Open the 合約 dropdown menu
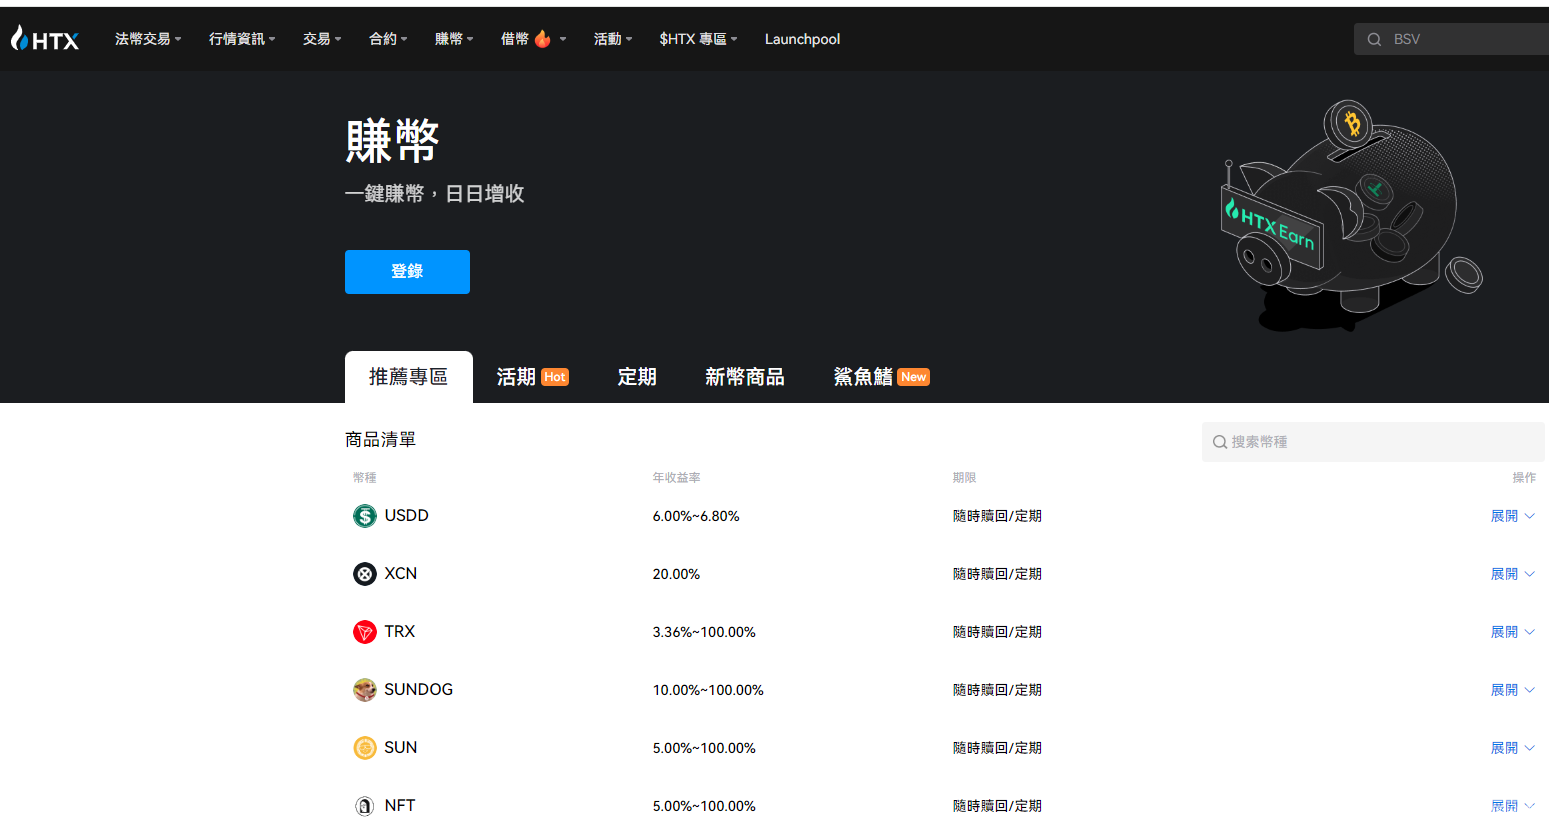Viewport: 1549px width, 828px height. (387, 39)
